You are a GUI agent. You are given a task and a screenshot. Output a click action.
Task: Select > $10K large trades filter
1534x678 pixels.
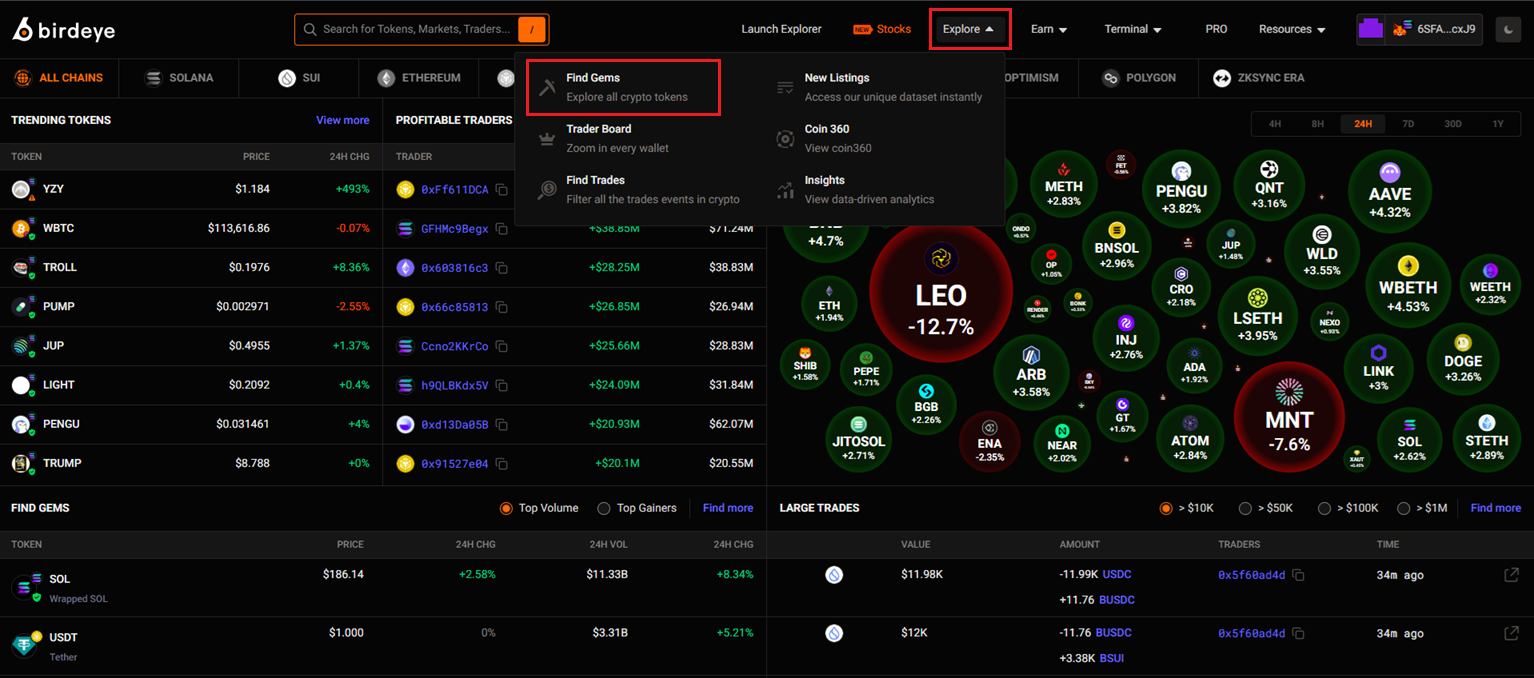point(1187,508)
